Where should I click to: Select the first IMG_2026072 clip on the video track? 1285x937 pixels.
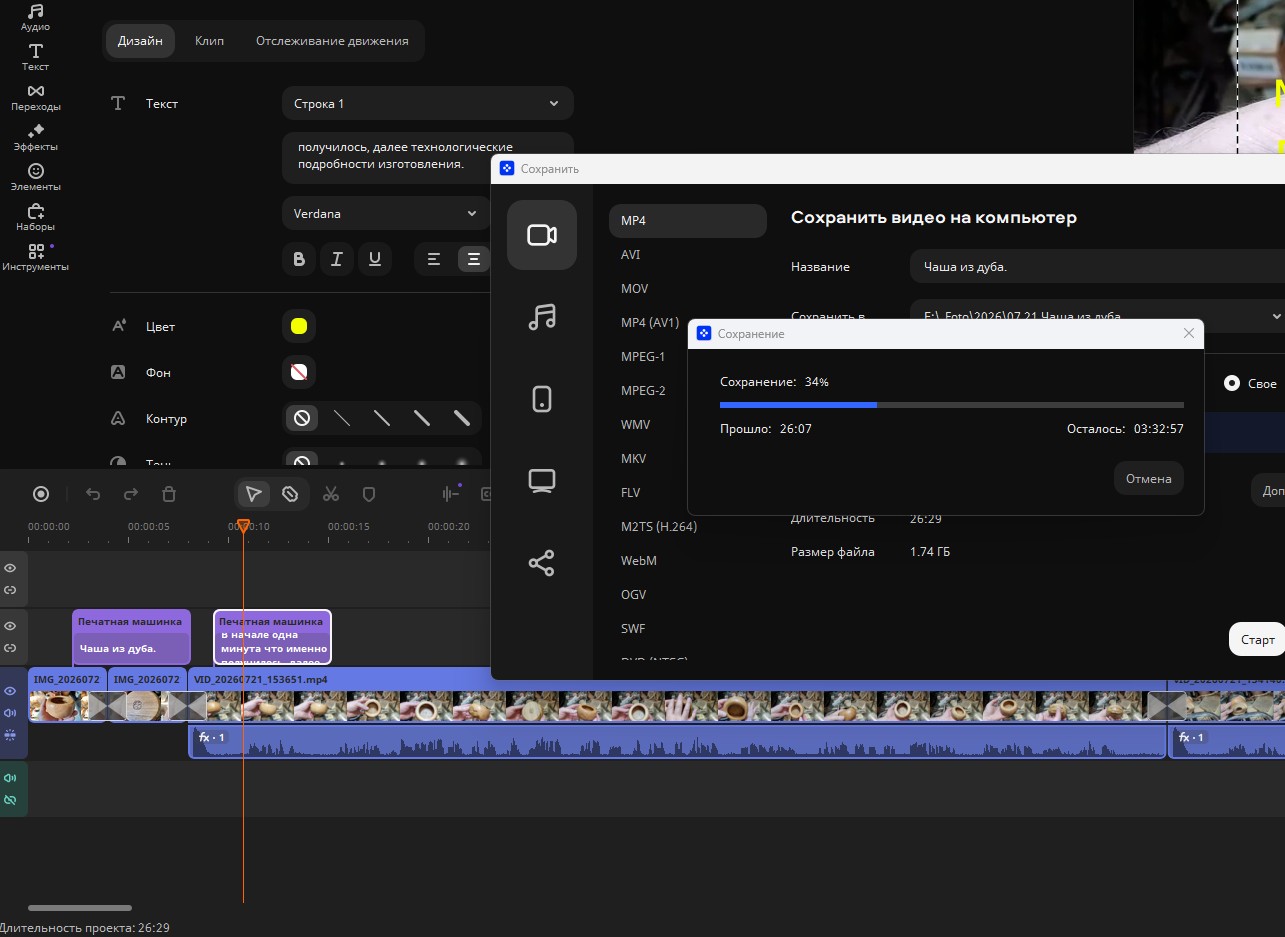coord(67,694)
